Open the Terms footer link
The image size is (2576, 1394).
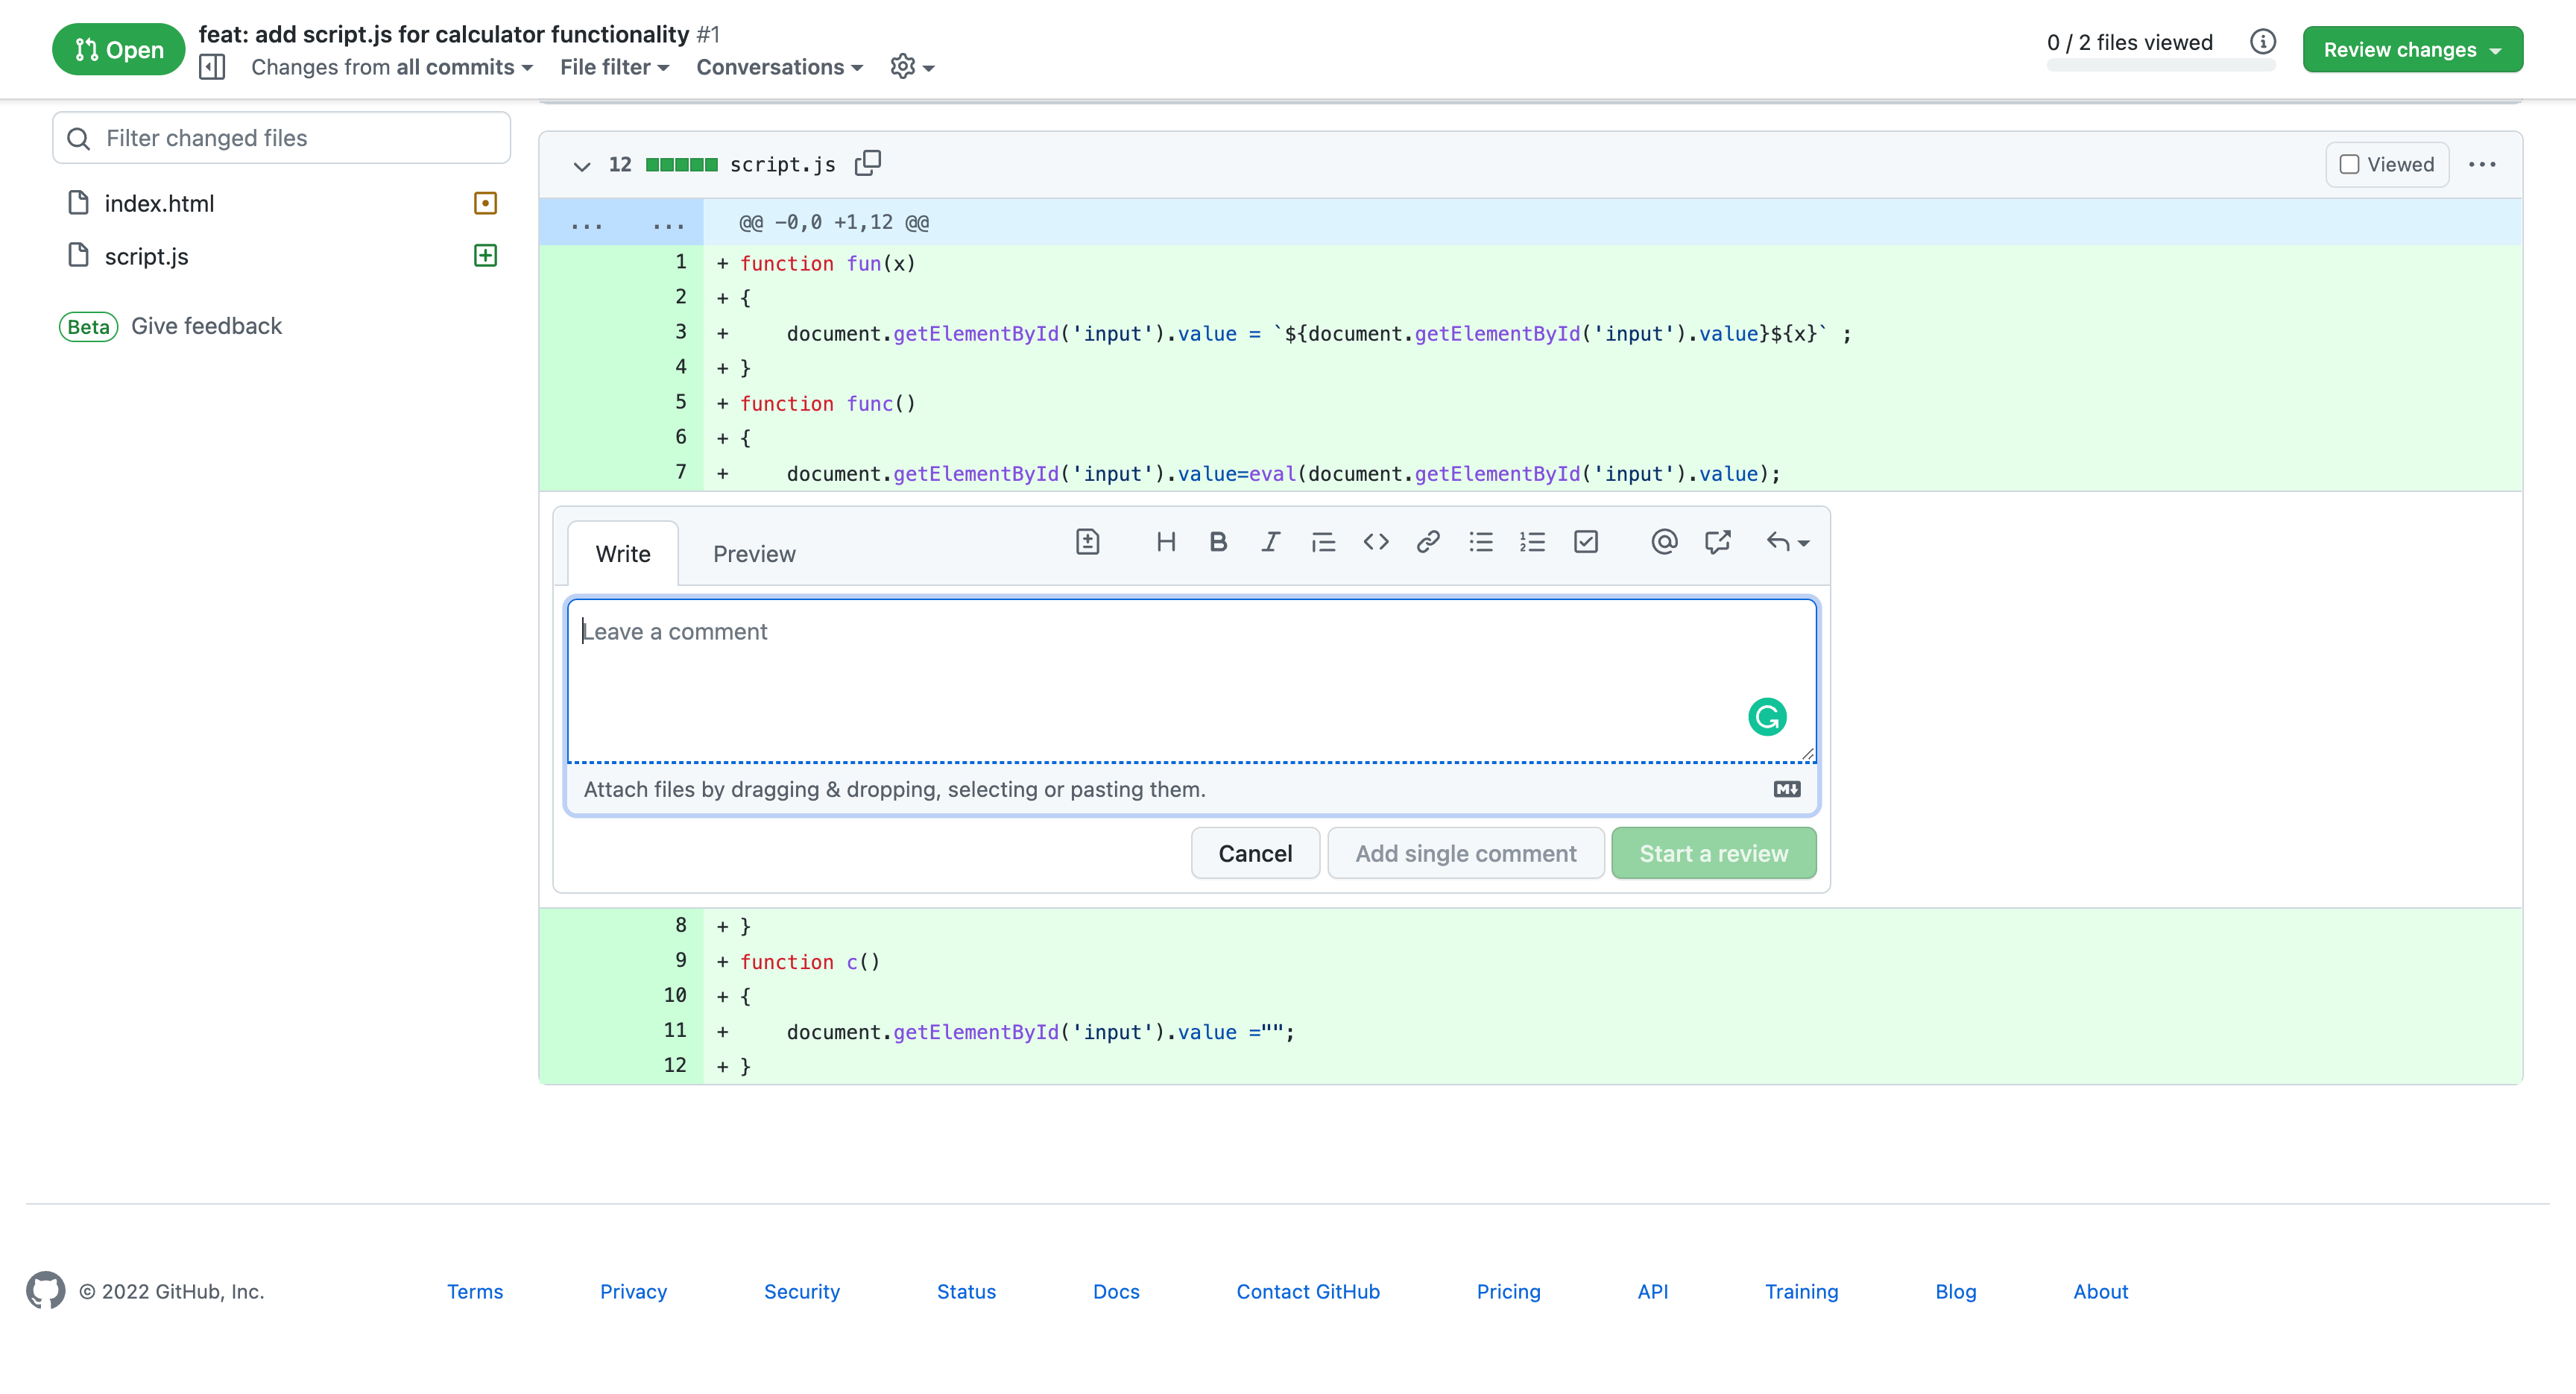475,1291
